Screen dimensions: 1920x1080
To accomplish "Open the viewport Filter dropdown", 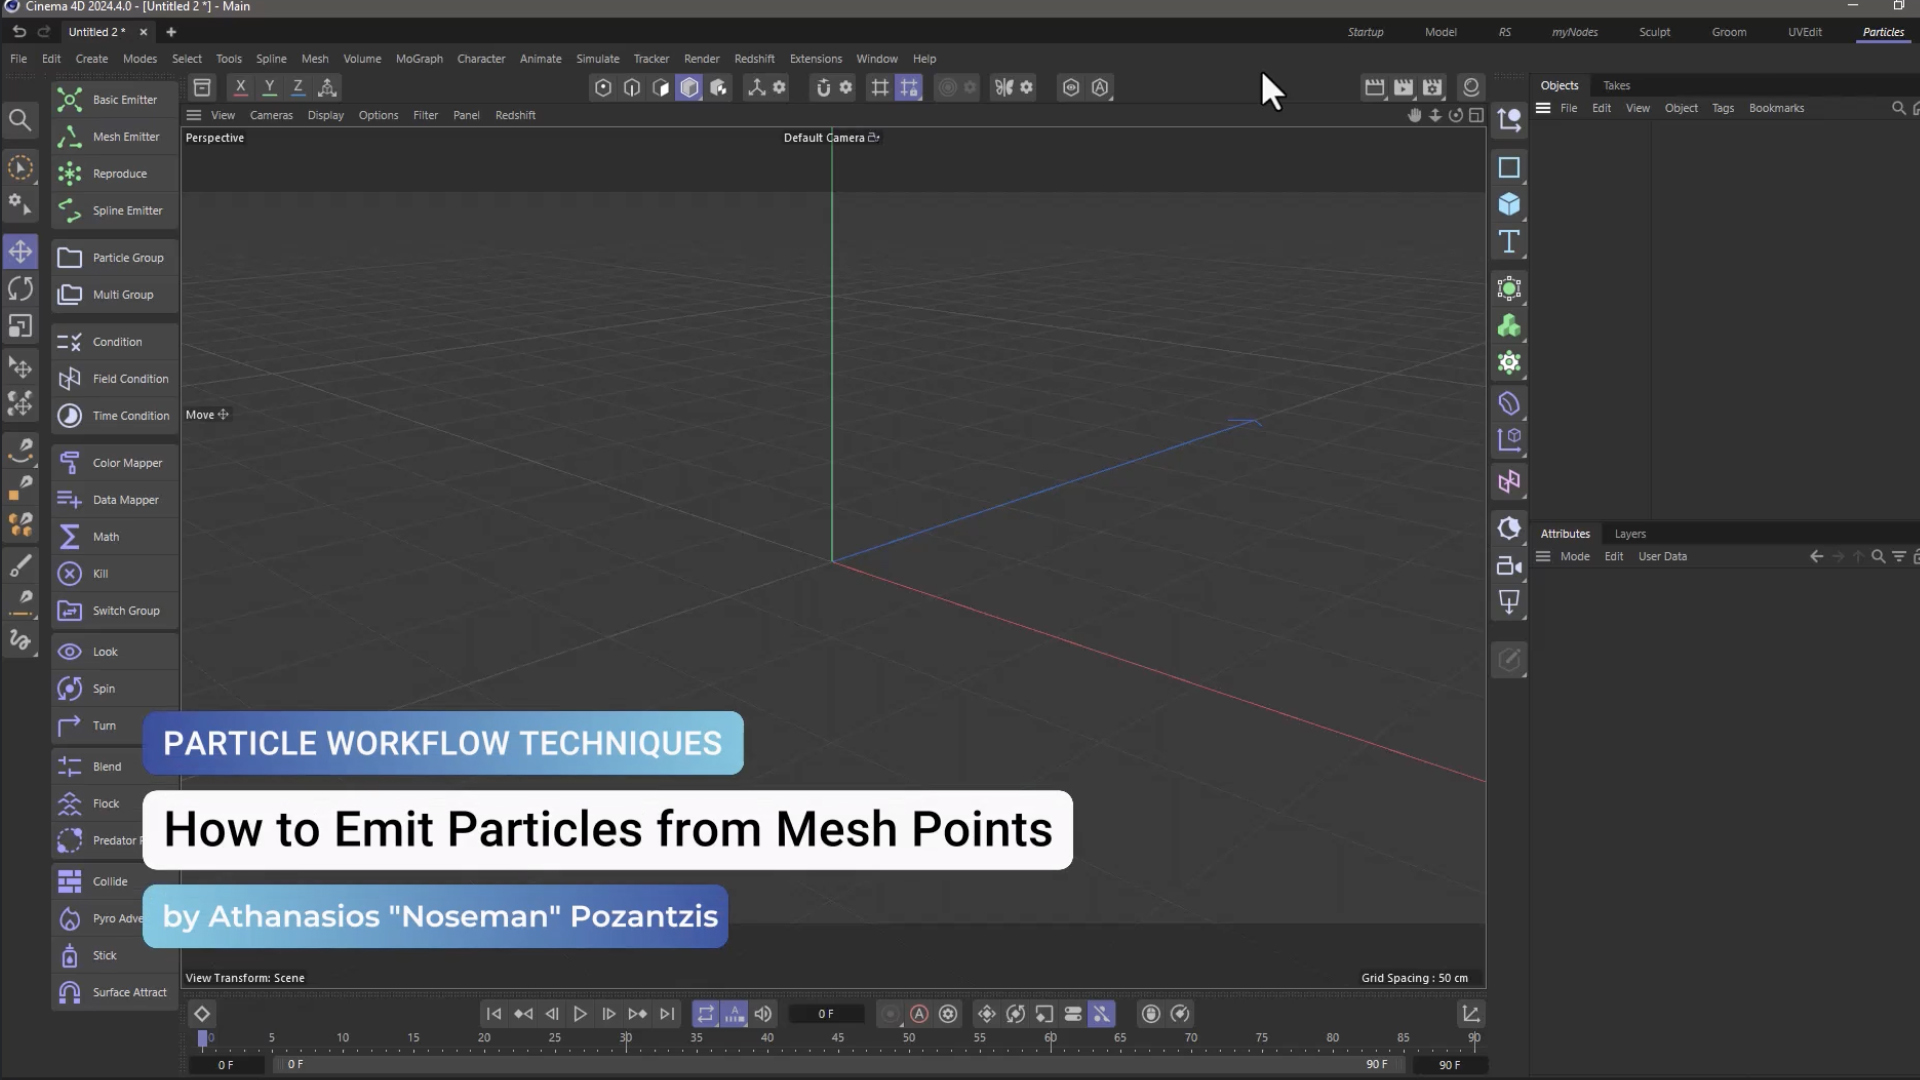I will point(425,115).
